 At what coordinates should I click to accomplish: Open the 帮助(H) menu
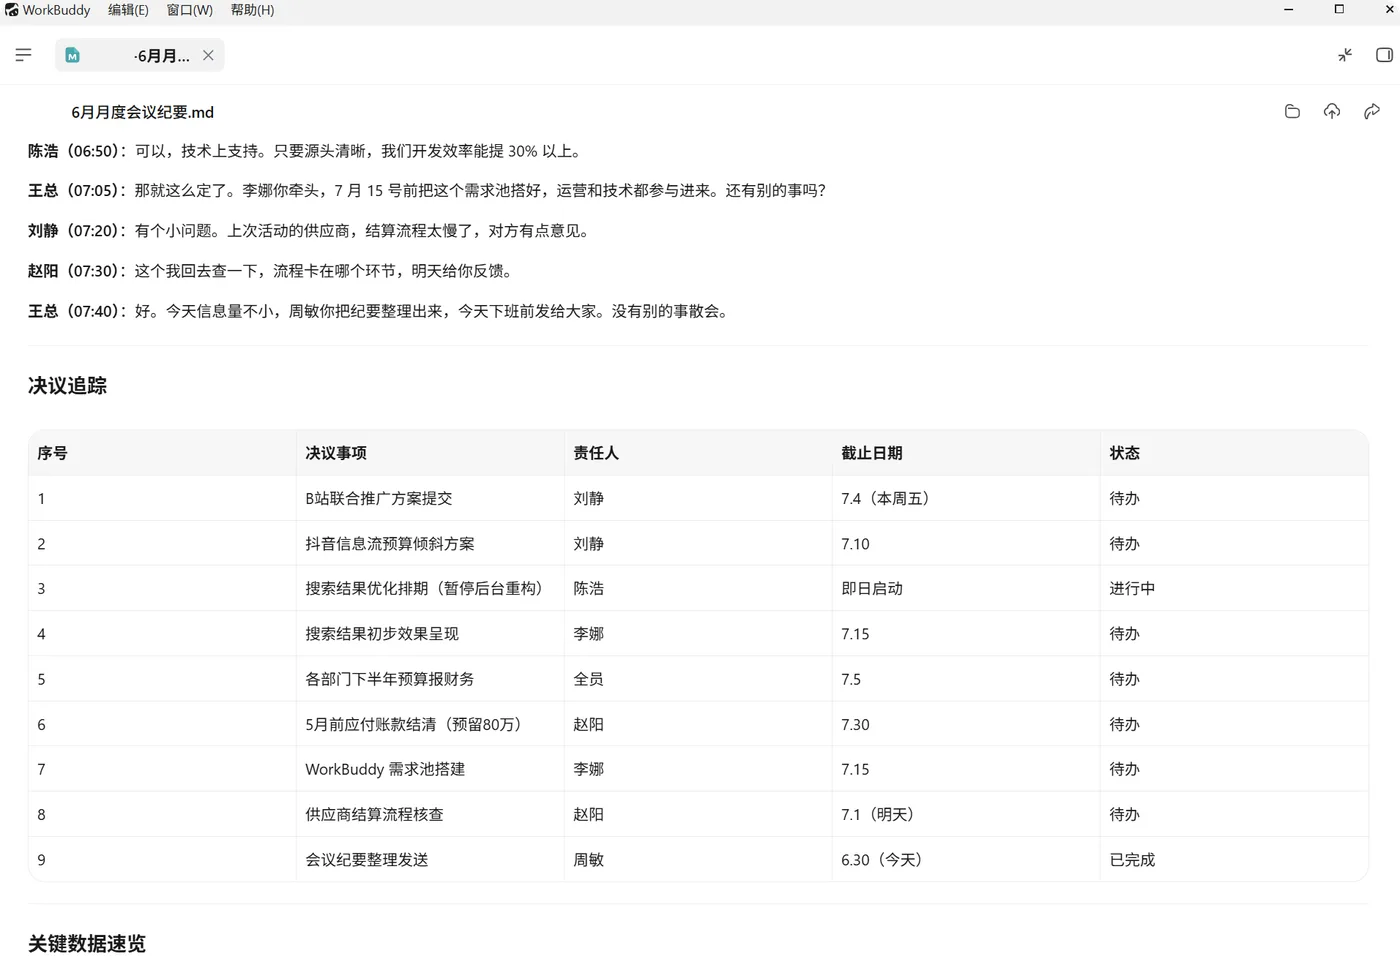252,10
